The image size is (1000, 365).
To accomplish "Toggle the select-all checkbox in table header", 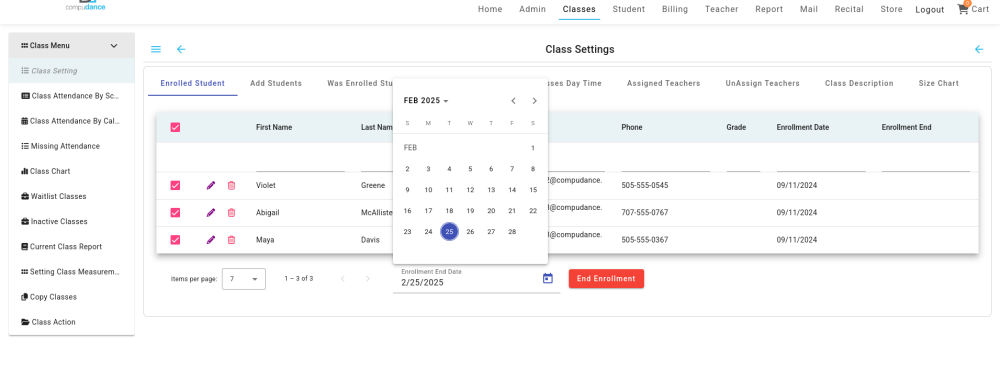I will (x=175, y=128).
